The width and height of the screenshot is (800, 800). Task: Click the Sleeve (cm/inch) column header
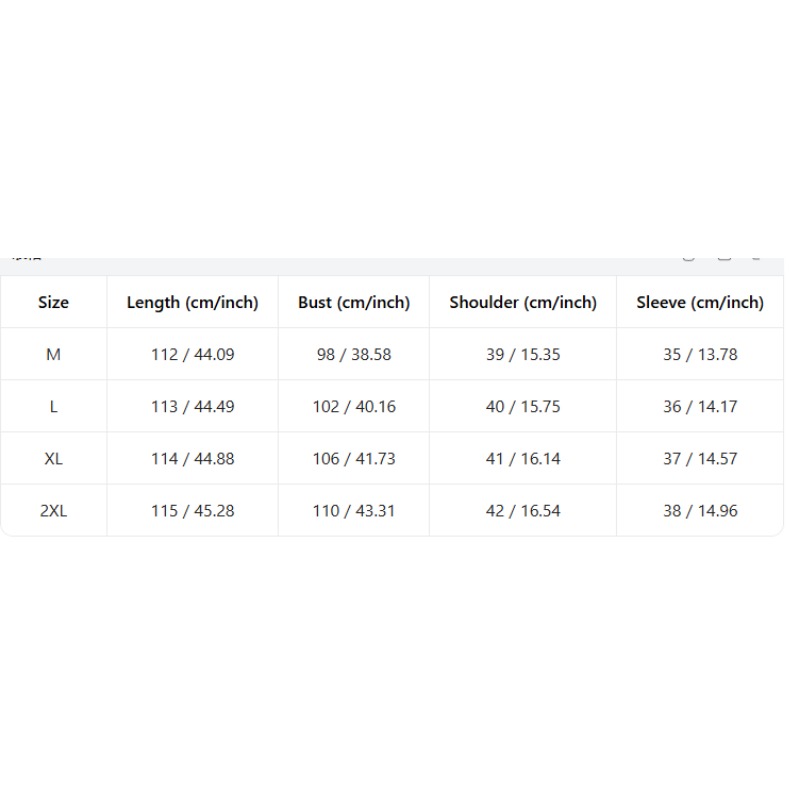pos(700,302)
